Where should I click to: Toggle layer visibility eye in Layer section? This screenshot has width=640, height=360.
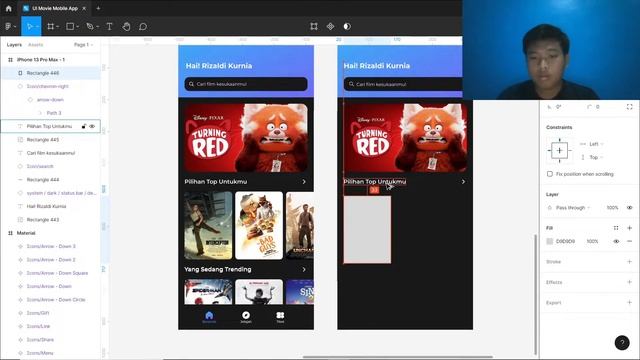point(629,208)
